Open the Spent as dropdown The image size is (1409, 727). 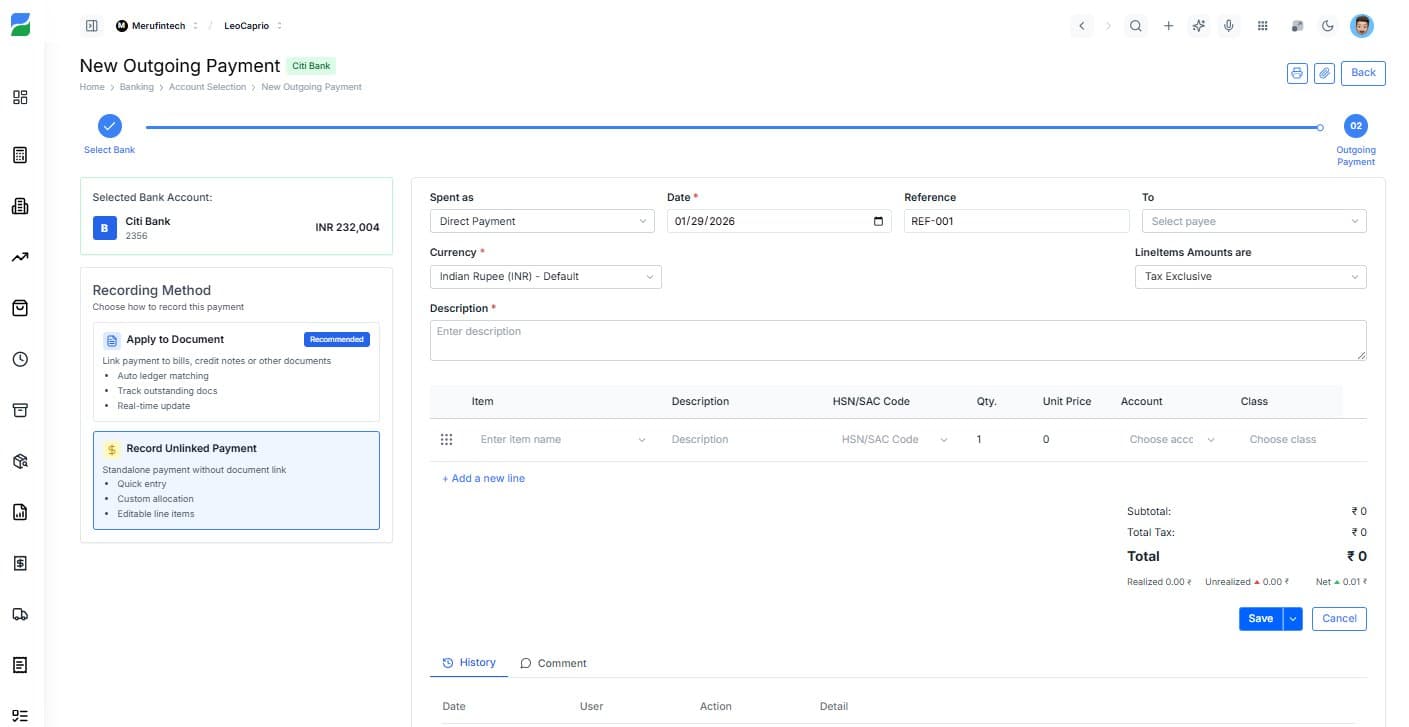(541, 220)
